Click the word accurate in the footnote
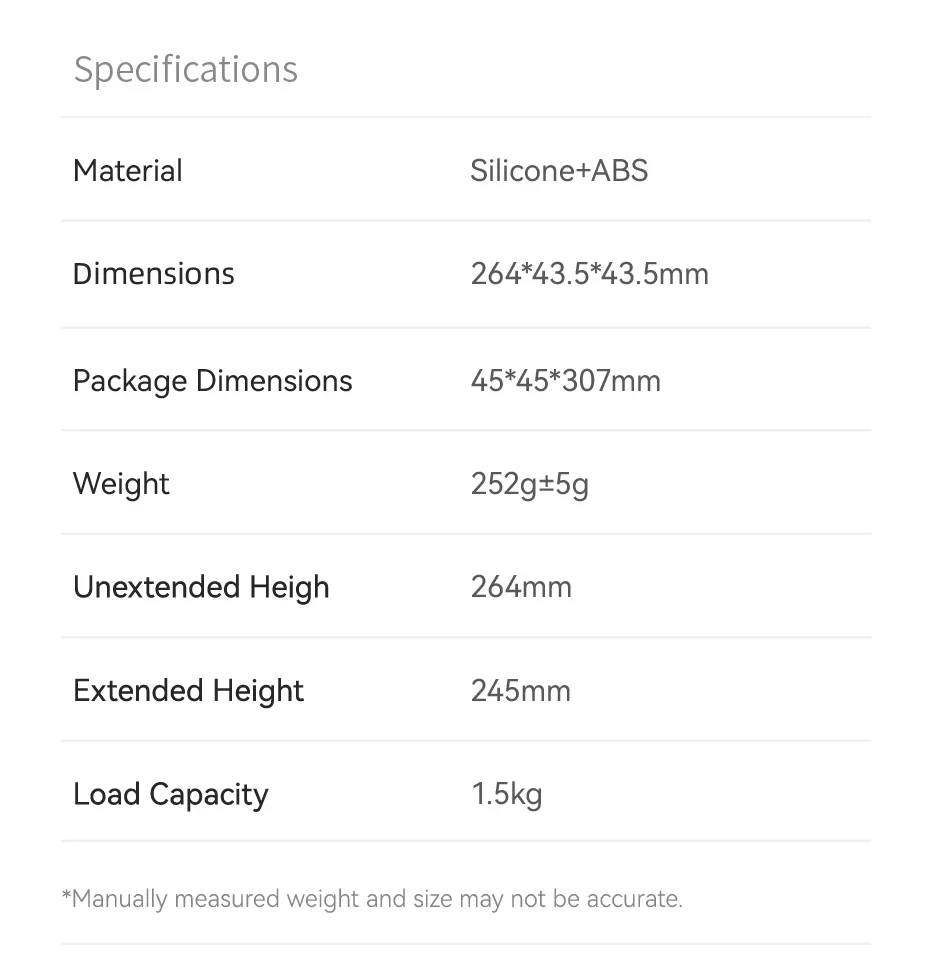The height and width of the screenshot is (966, 930). tap(634, 899)
